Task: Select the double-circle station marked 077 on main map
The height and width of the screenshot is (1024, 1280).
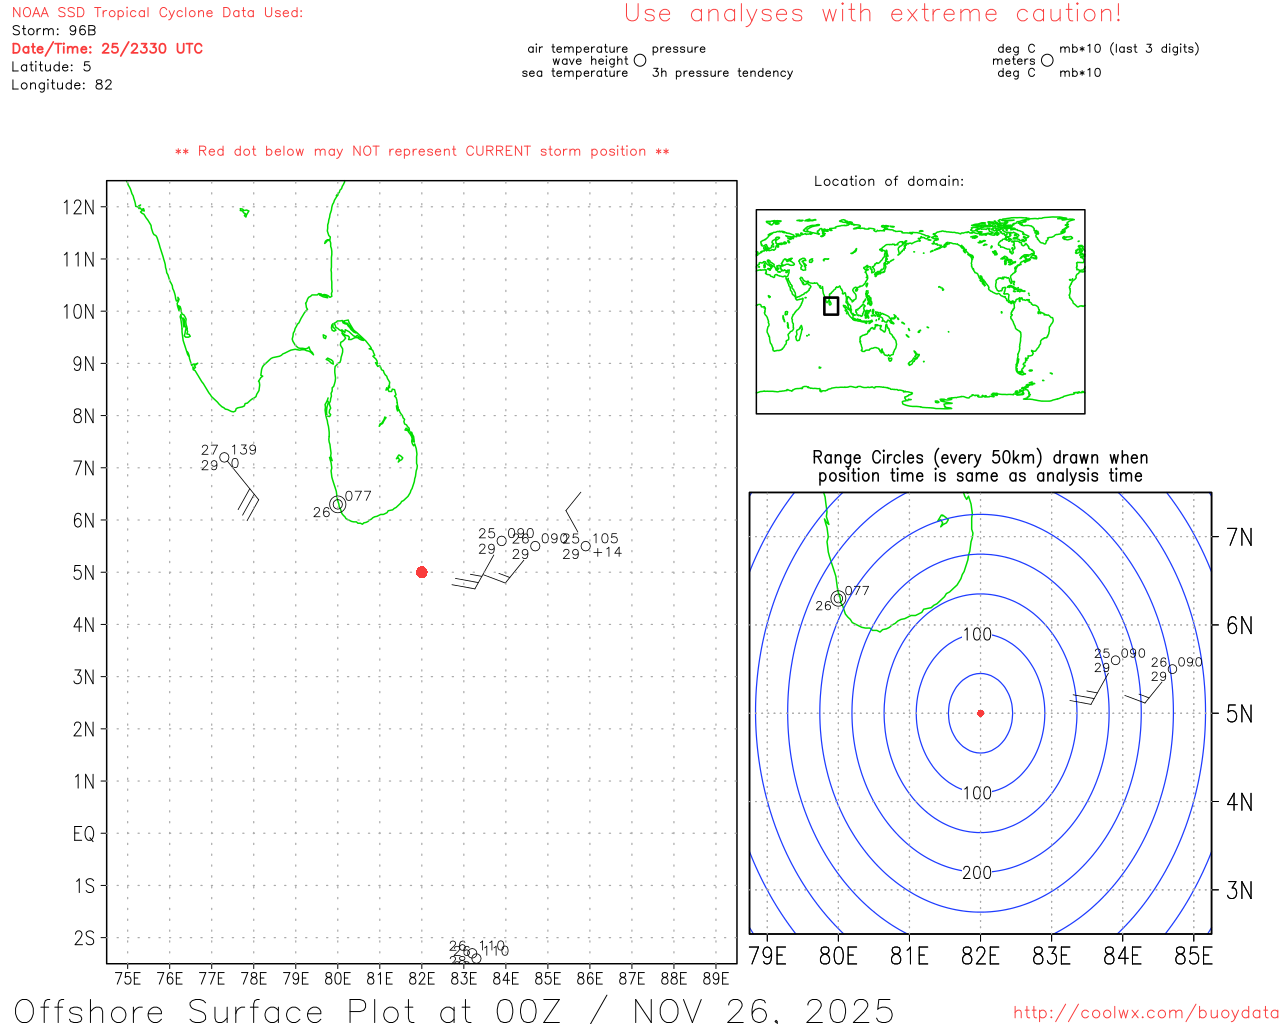Action: click(338, 504)
